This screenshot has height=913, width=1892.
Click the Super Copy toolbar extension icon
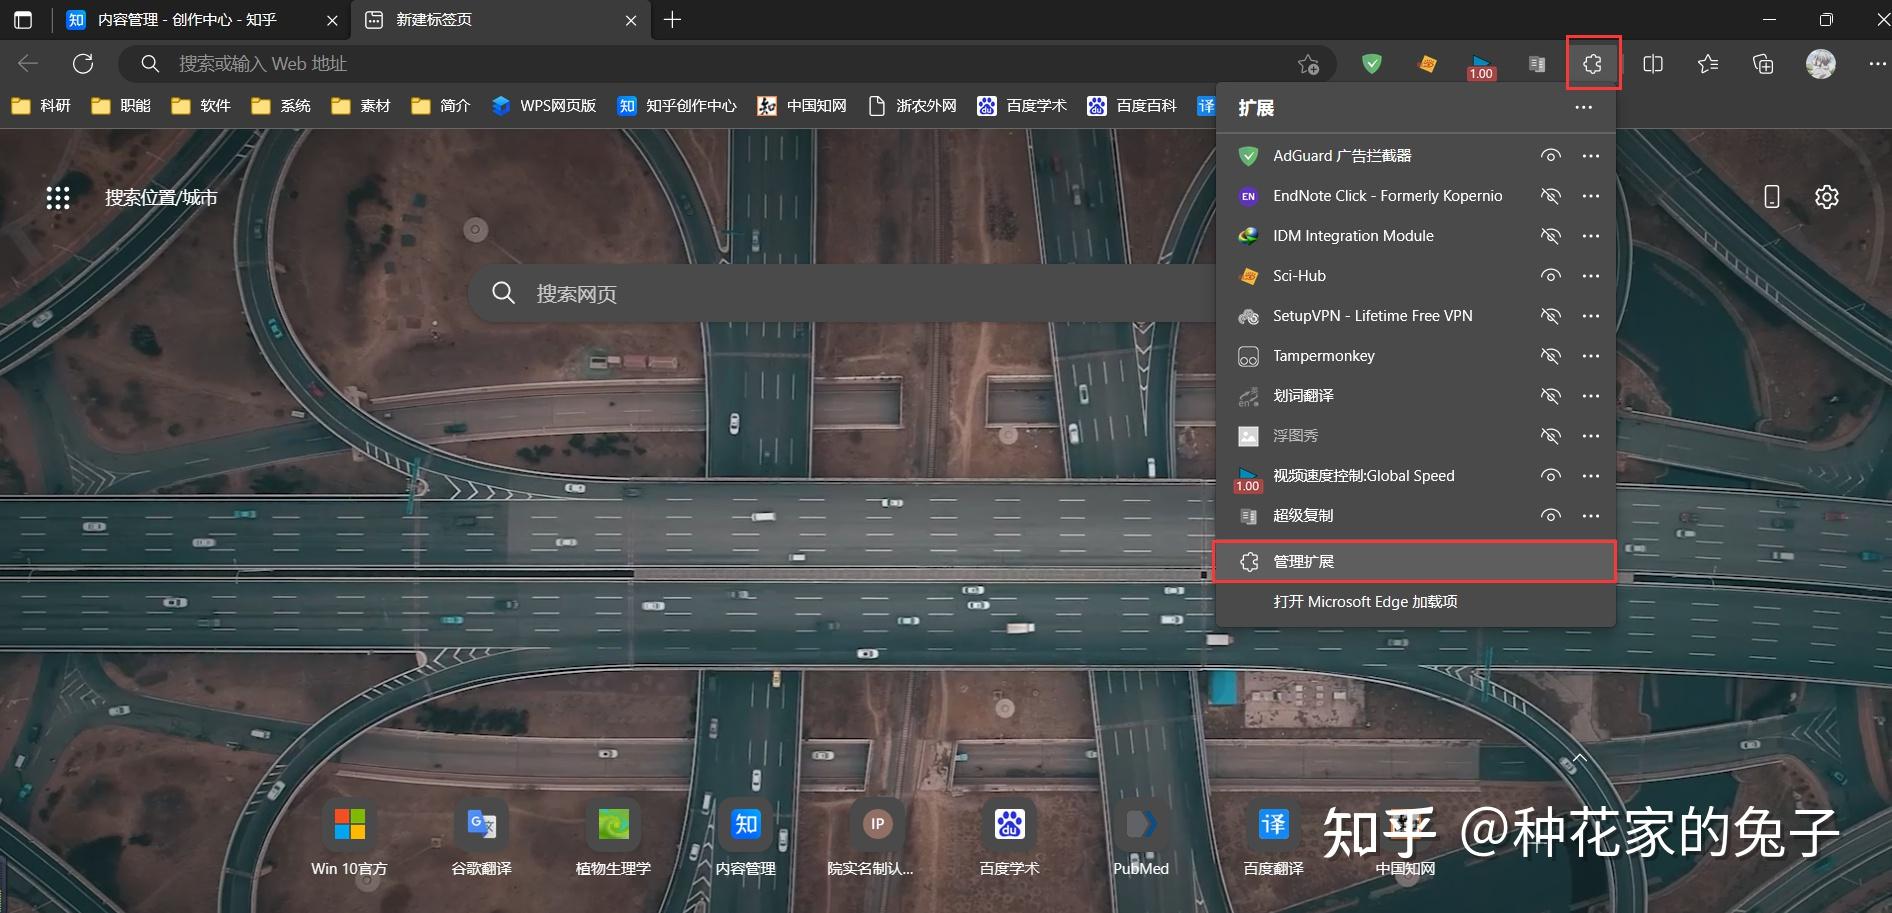[x=1537, y=64]
